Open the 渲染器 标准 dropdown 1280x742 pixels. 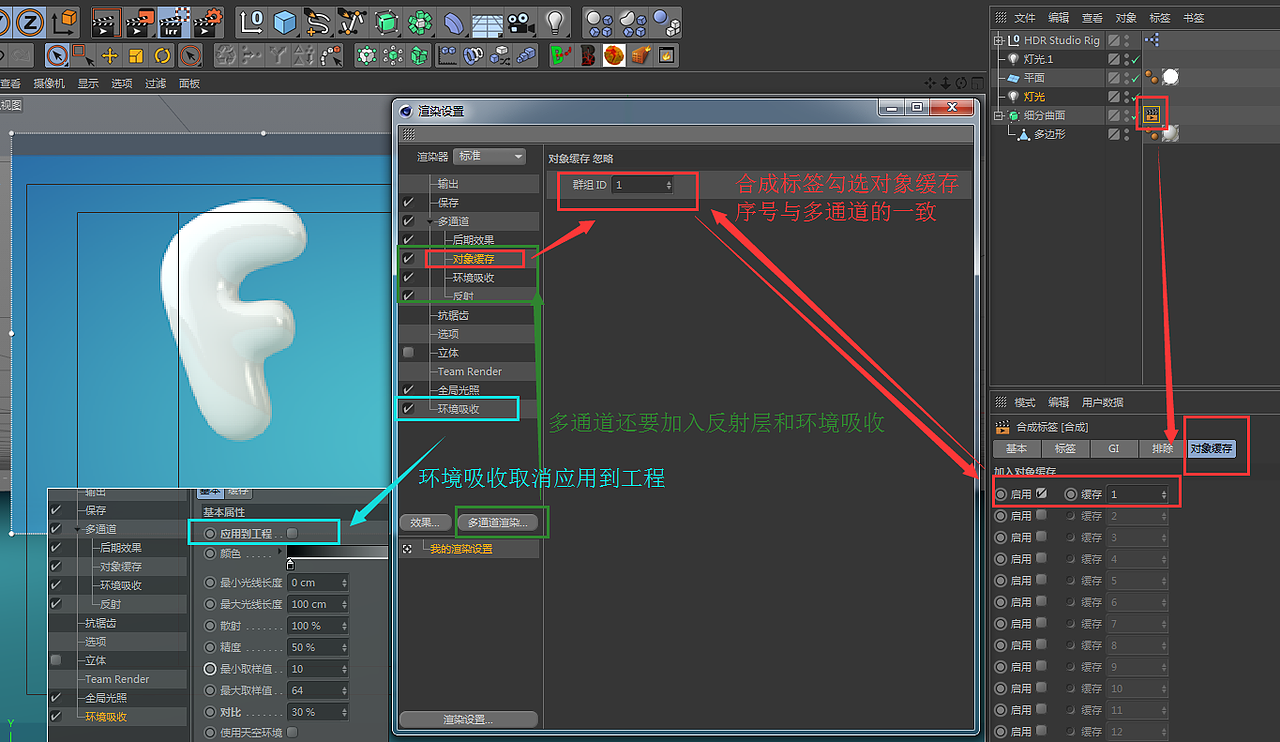tap(489, 156)
